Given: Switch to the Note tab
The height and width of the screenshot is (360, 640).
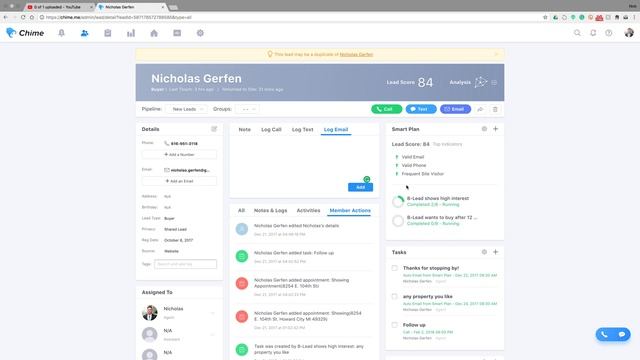Looking at the screenshot, I should 244,129.
